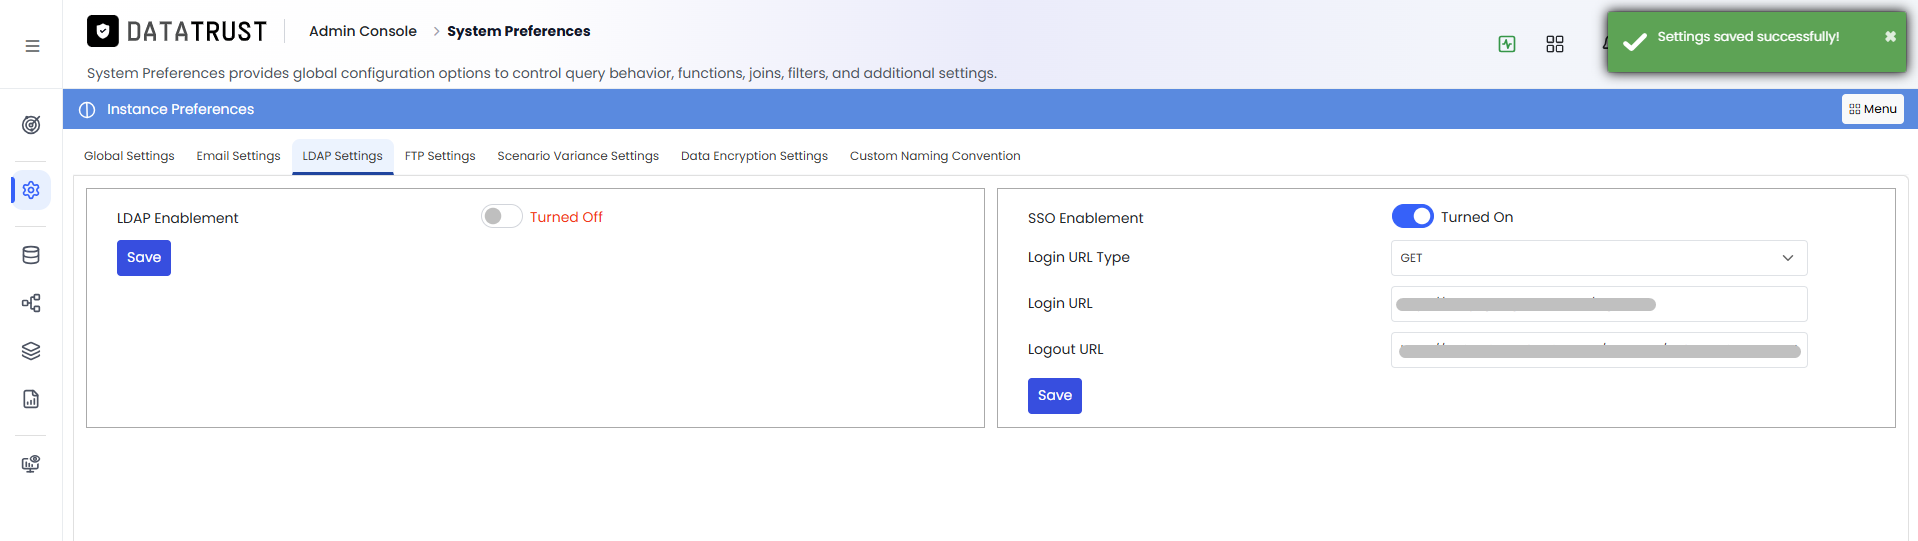The image size is (1918, 541).
Task: Save the SSO settings
Action: [1055, 396]
